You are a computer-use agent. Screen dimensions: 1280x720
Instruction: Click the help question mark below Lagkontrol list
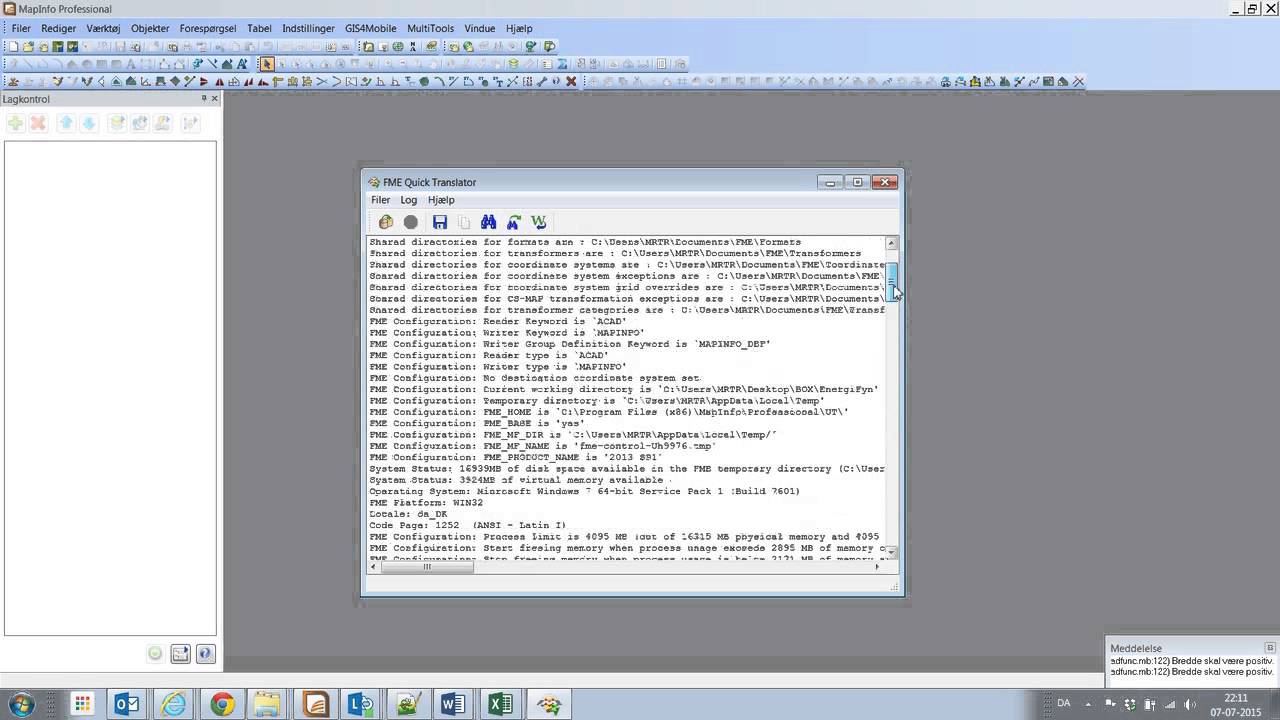pyautogui.click(x=205, y=654)
